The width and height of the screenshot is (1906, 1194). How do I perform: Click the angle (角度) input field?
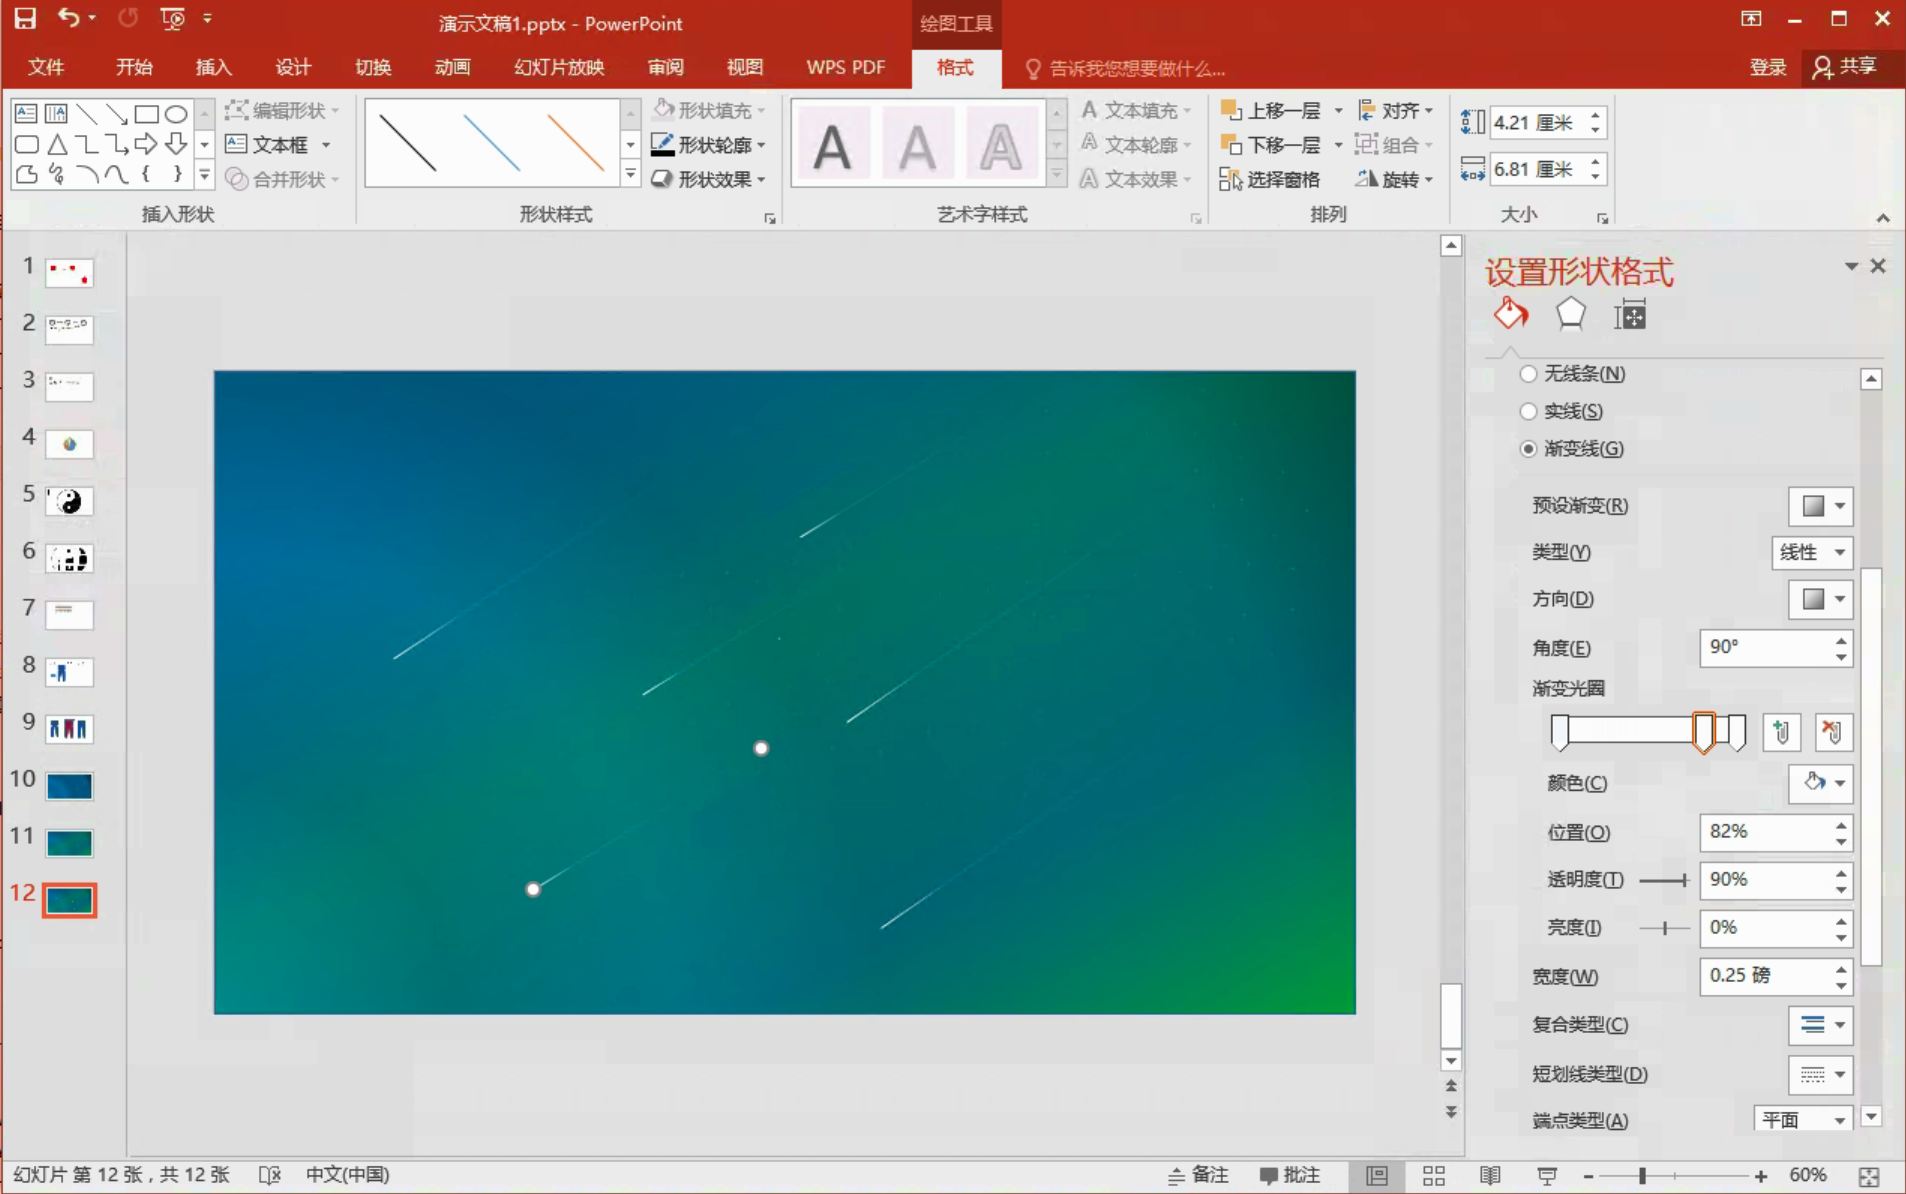click(1766, 647)
